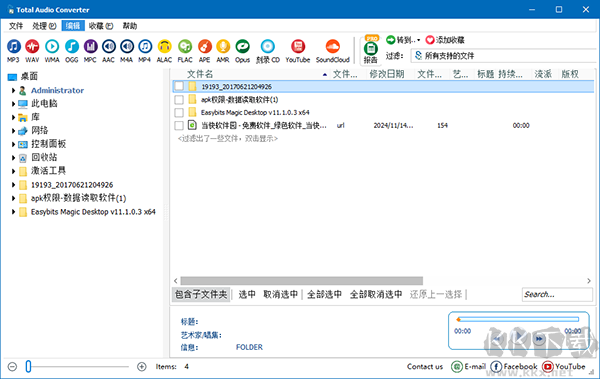Click the OGG format icon
The width and height of the screenshot is (600, 379).
coord(72,47)
